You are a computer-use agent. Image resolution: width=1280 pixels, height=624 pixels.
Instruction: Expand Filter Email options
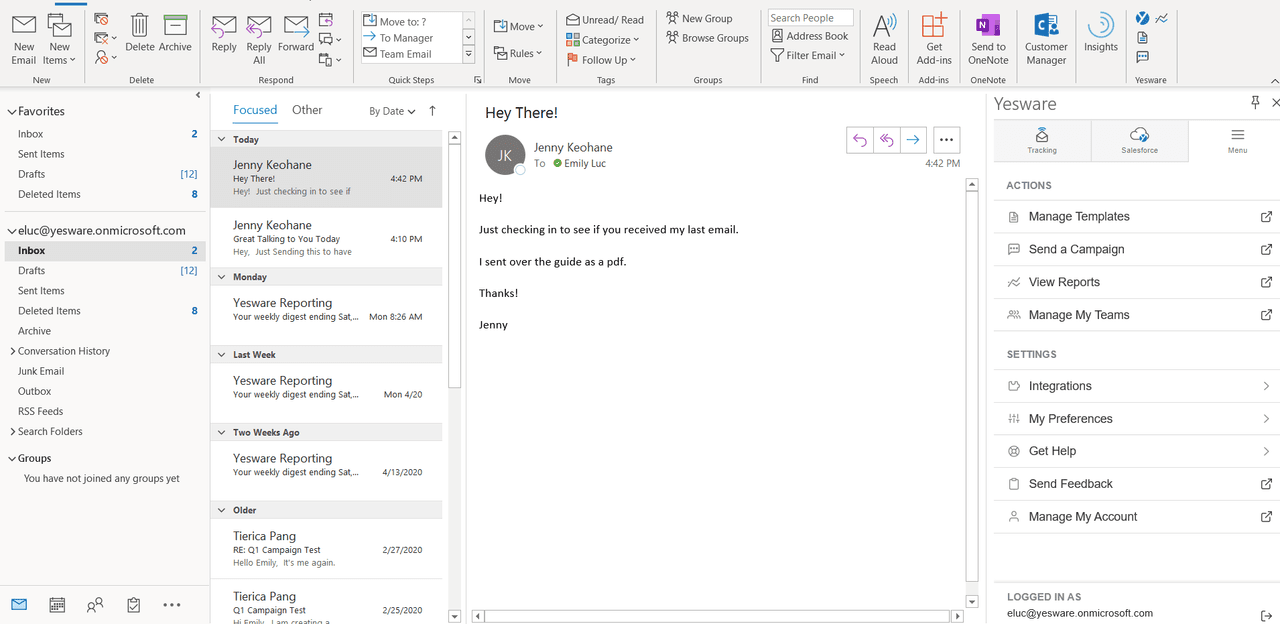(x=808, y=55)
